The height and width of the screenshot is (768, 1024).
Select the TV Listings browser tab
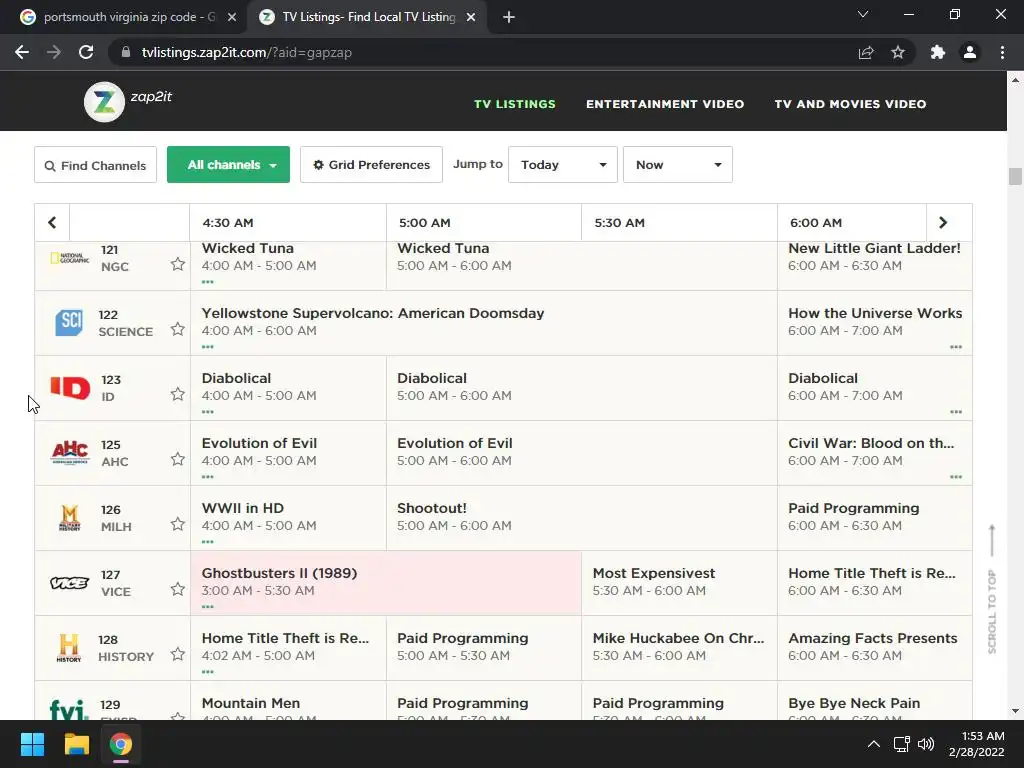pyautogui.click(x=366, y=17)
